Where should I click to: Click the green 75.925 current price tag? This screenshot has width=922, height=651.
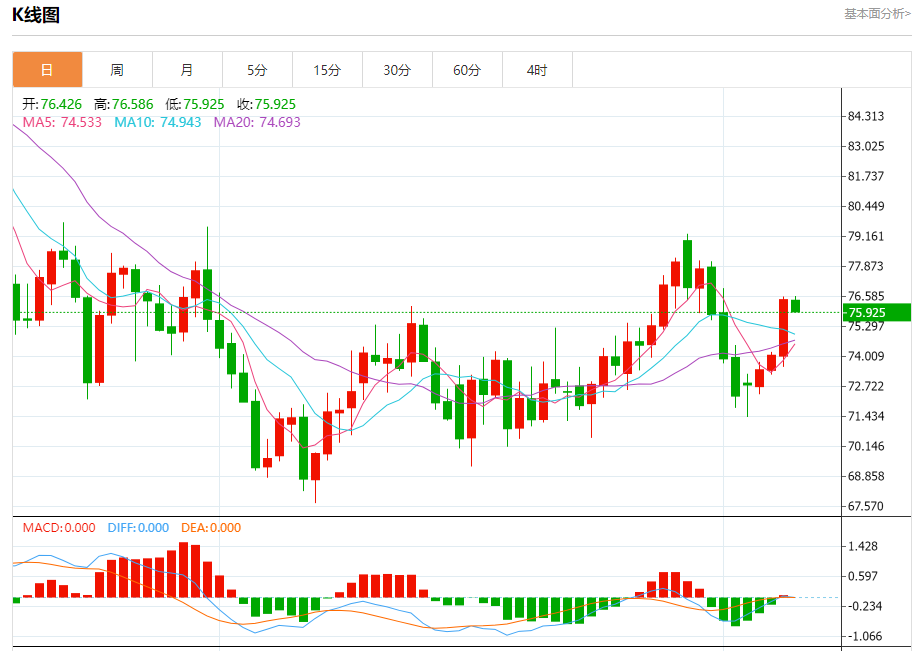click(x=877, y=312)
